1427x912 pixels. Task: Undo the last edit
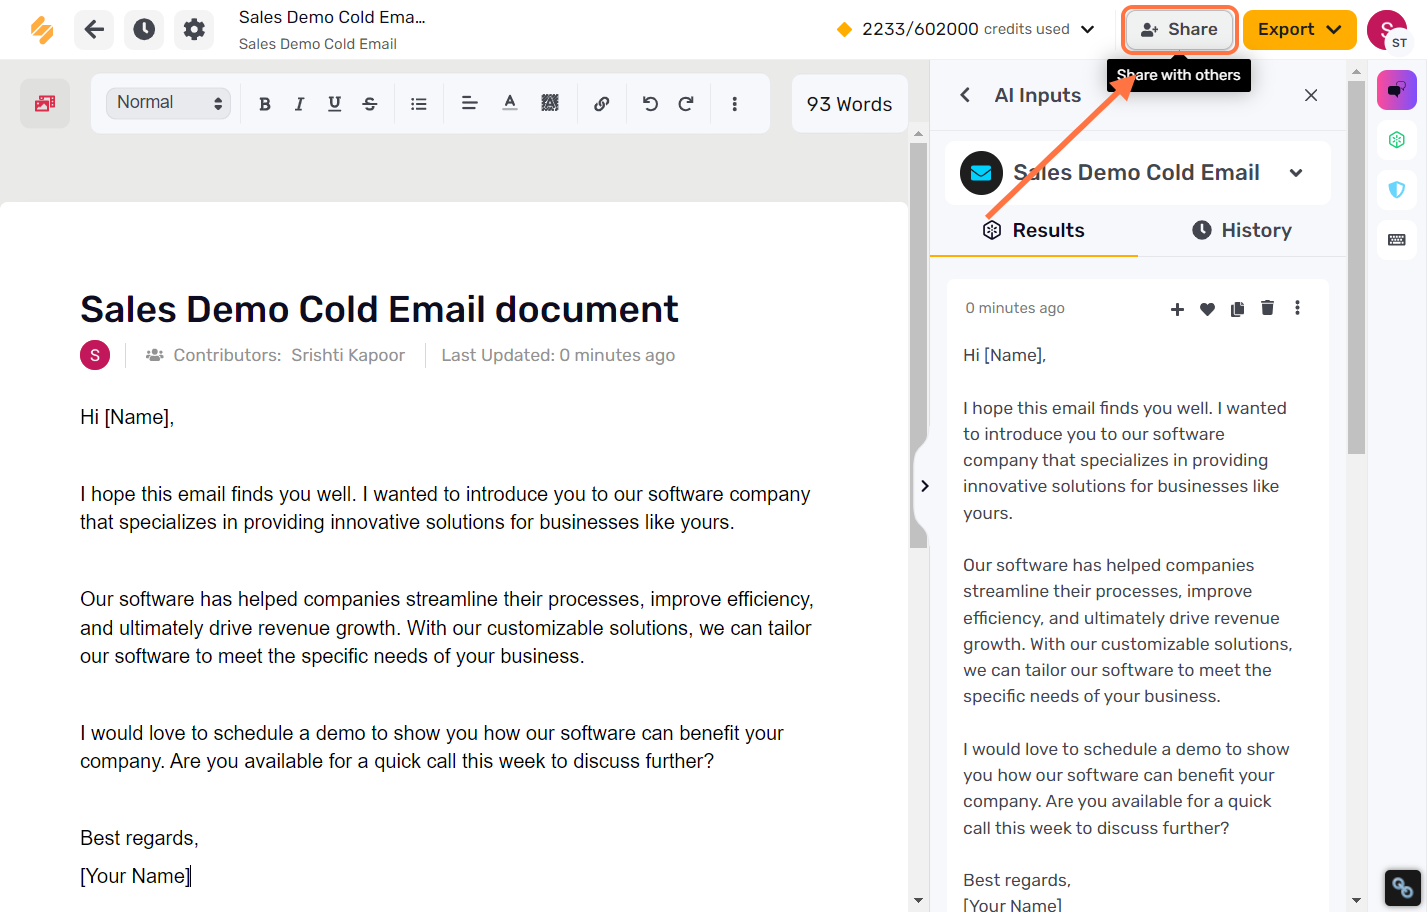[x=650, y=103]
